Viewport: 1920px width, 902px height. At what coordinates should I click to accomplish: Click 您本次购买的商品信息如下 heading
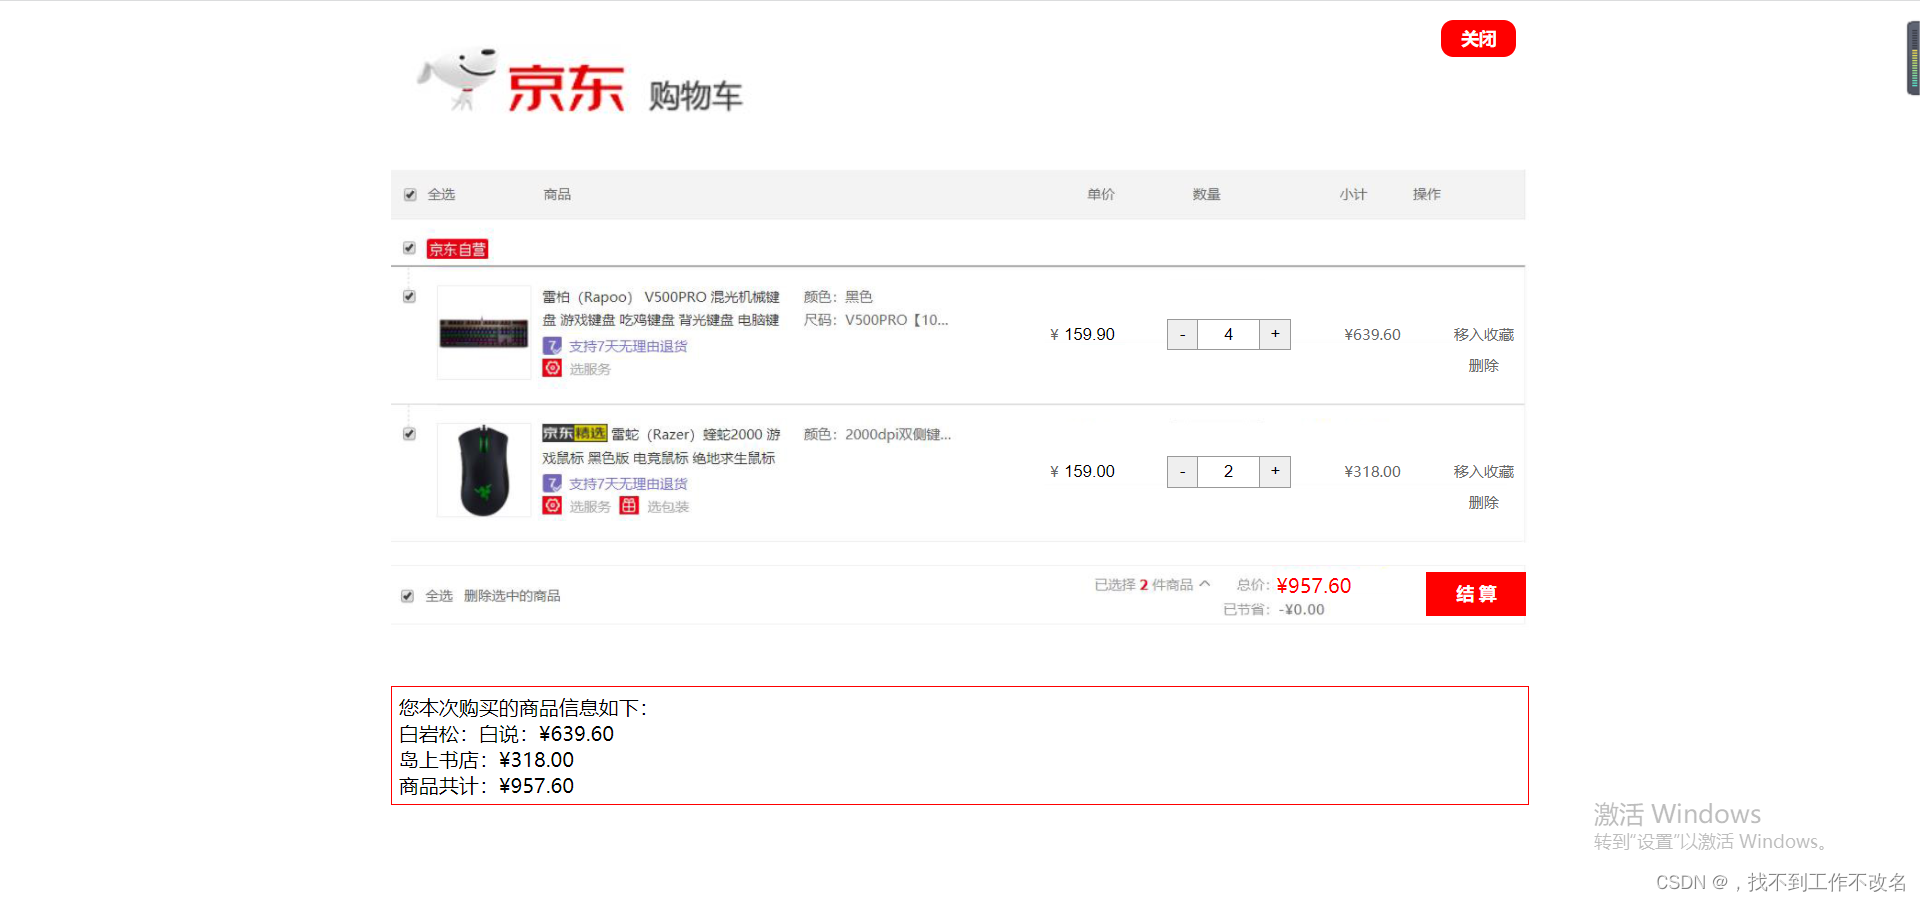[x=523, y=708]
